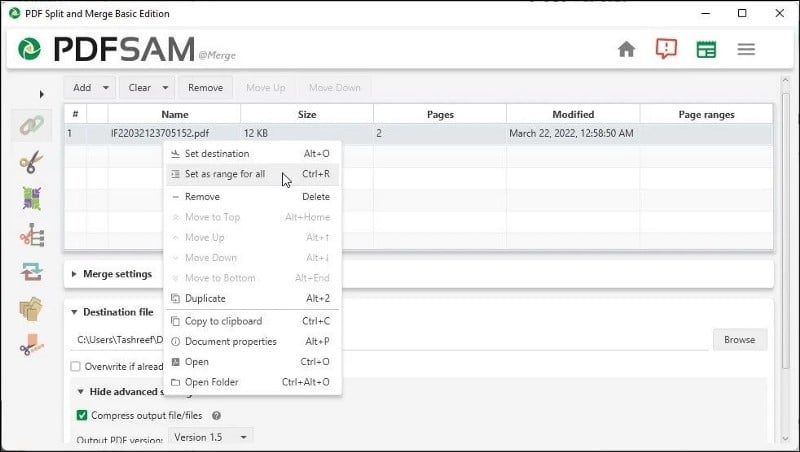Open the Output PDF version dropdown
Screen dimensions: 800x452
pos(210,437)
